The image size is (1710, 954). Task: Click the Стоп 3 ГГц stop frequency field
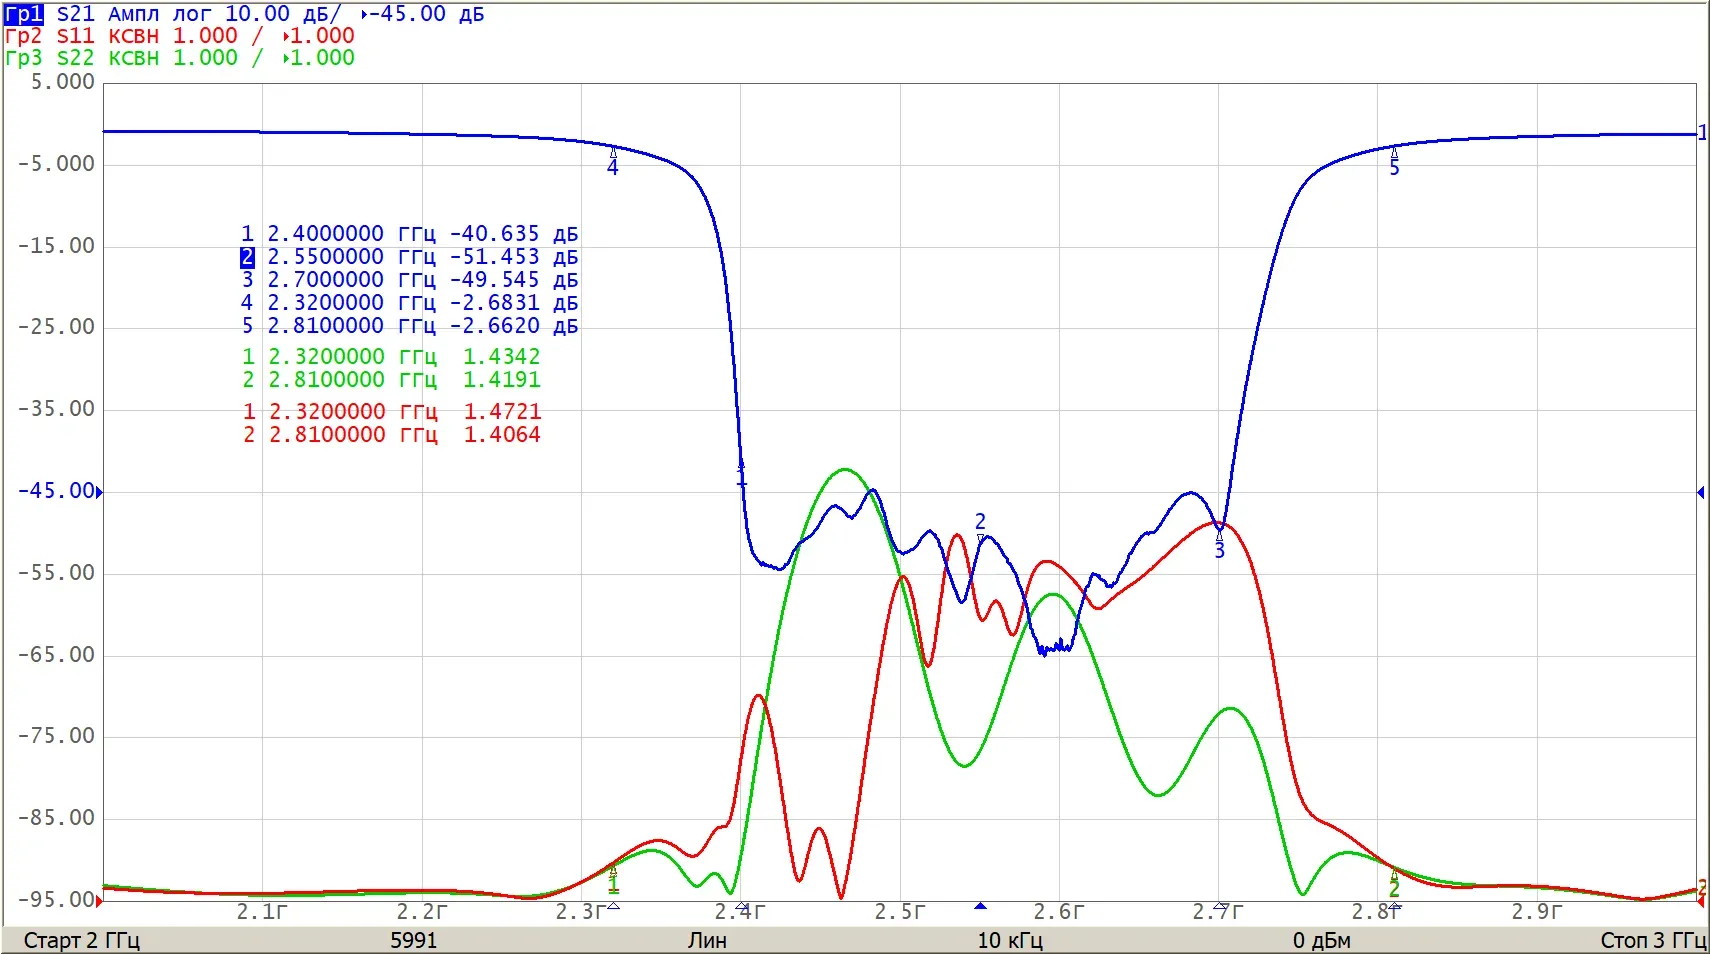[1653, 940]
